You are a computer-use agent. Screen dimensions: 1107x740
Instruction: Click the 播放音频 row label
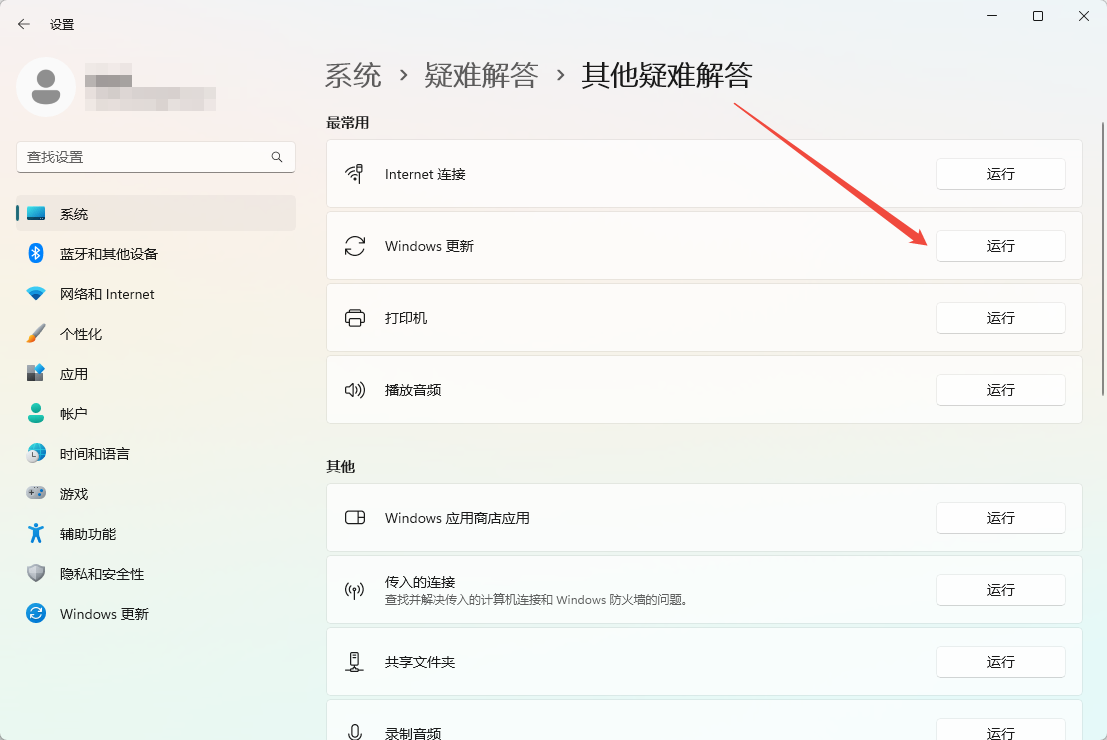coord(413,390)
